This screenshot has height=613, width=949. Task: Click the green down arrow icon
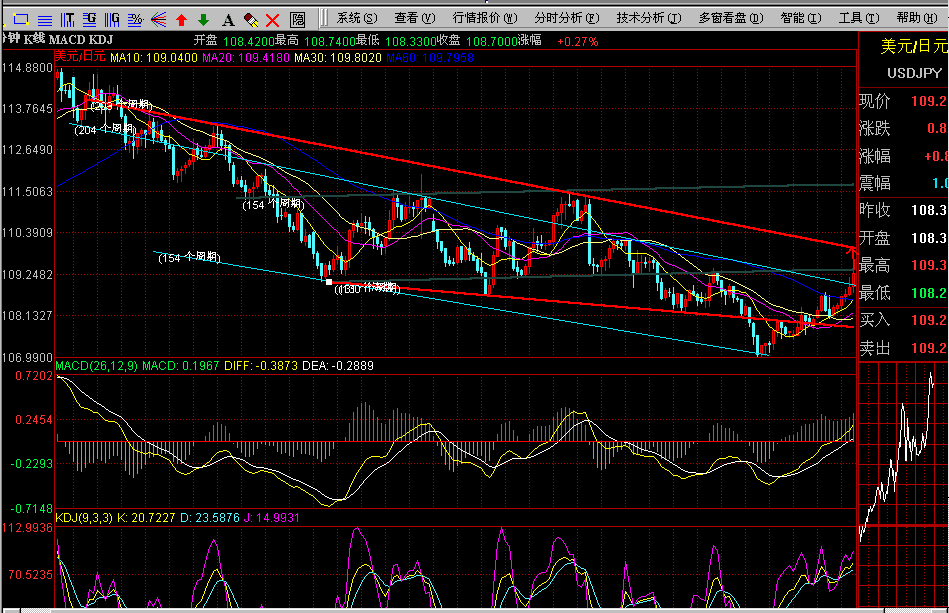[203, 19]
